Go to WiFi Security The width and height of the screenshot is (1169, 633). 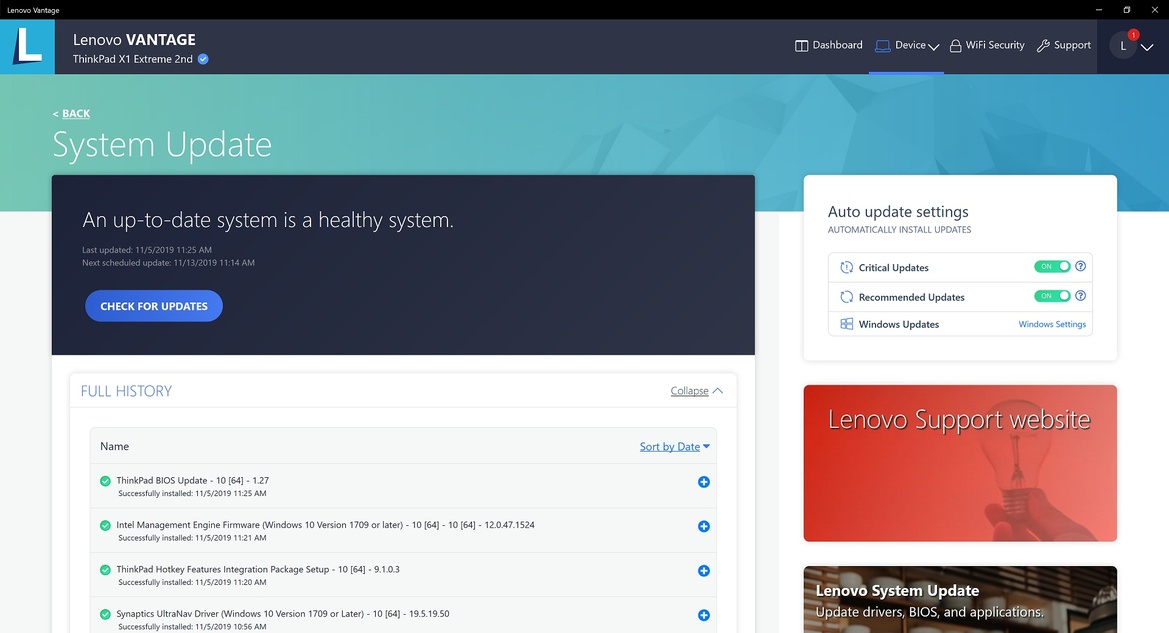pyautogui.click(x=987, y=45)
